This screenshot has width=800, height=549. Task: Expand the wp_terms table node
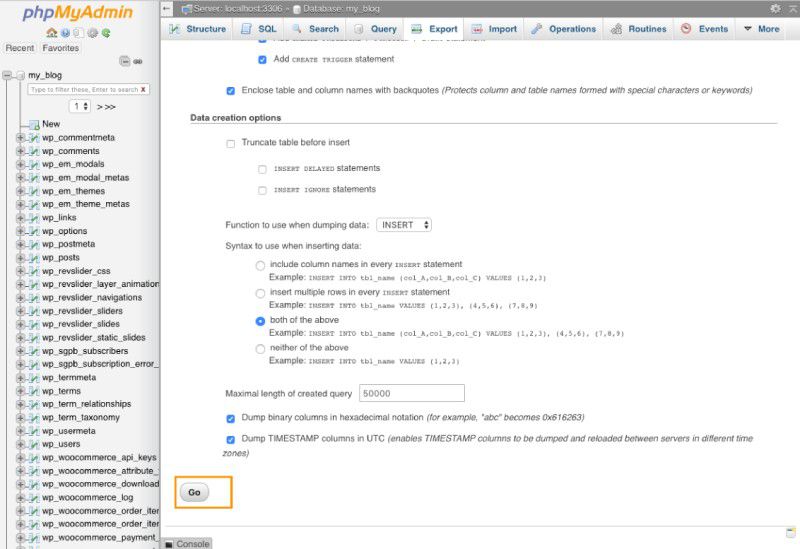pos(20,391)
